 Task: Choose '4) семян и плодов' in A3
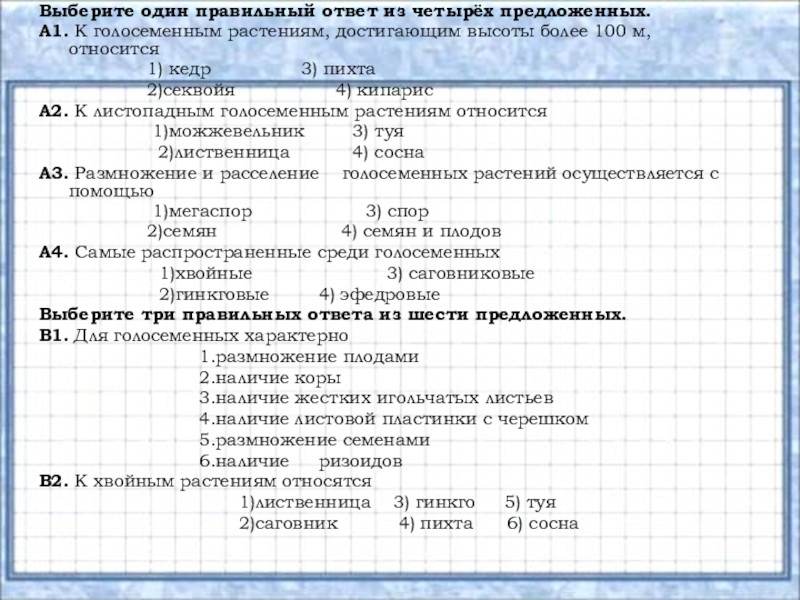click(421, 232)
